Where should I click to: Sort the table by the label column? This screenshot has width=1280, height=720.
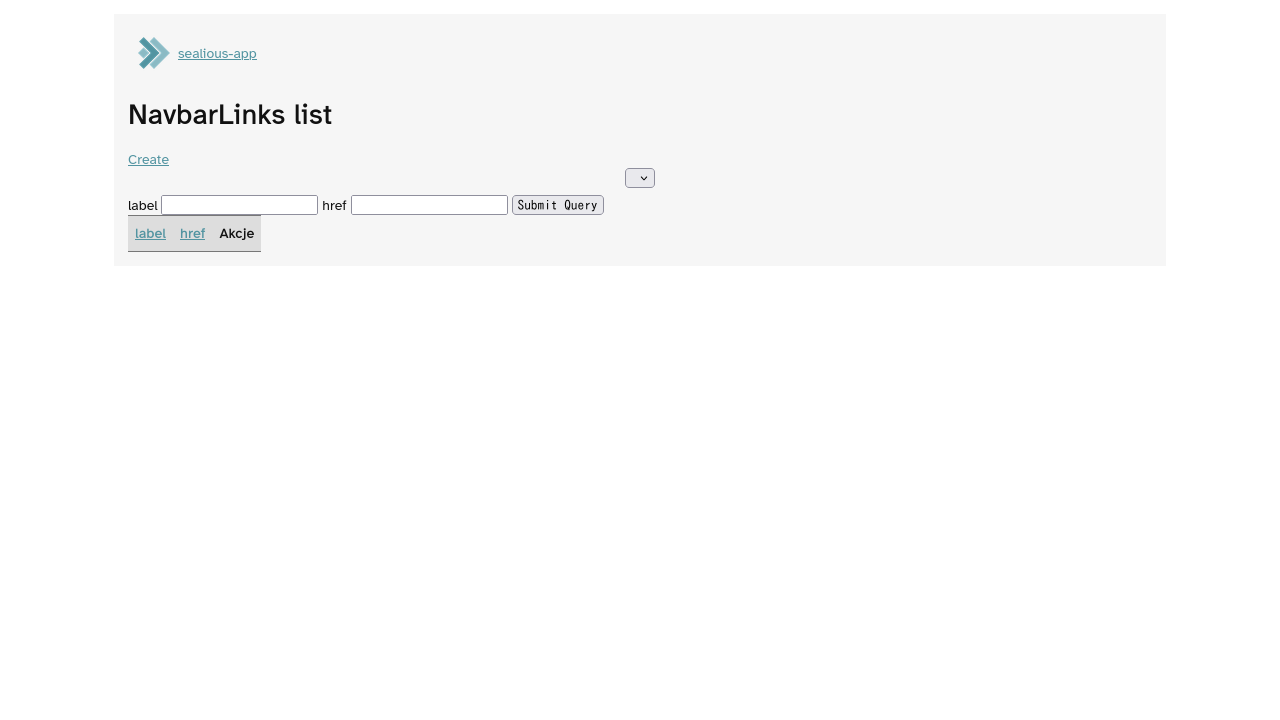click(x=150, y=234)
